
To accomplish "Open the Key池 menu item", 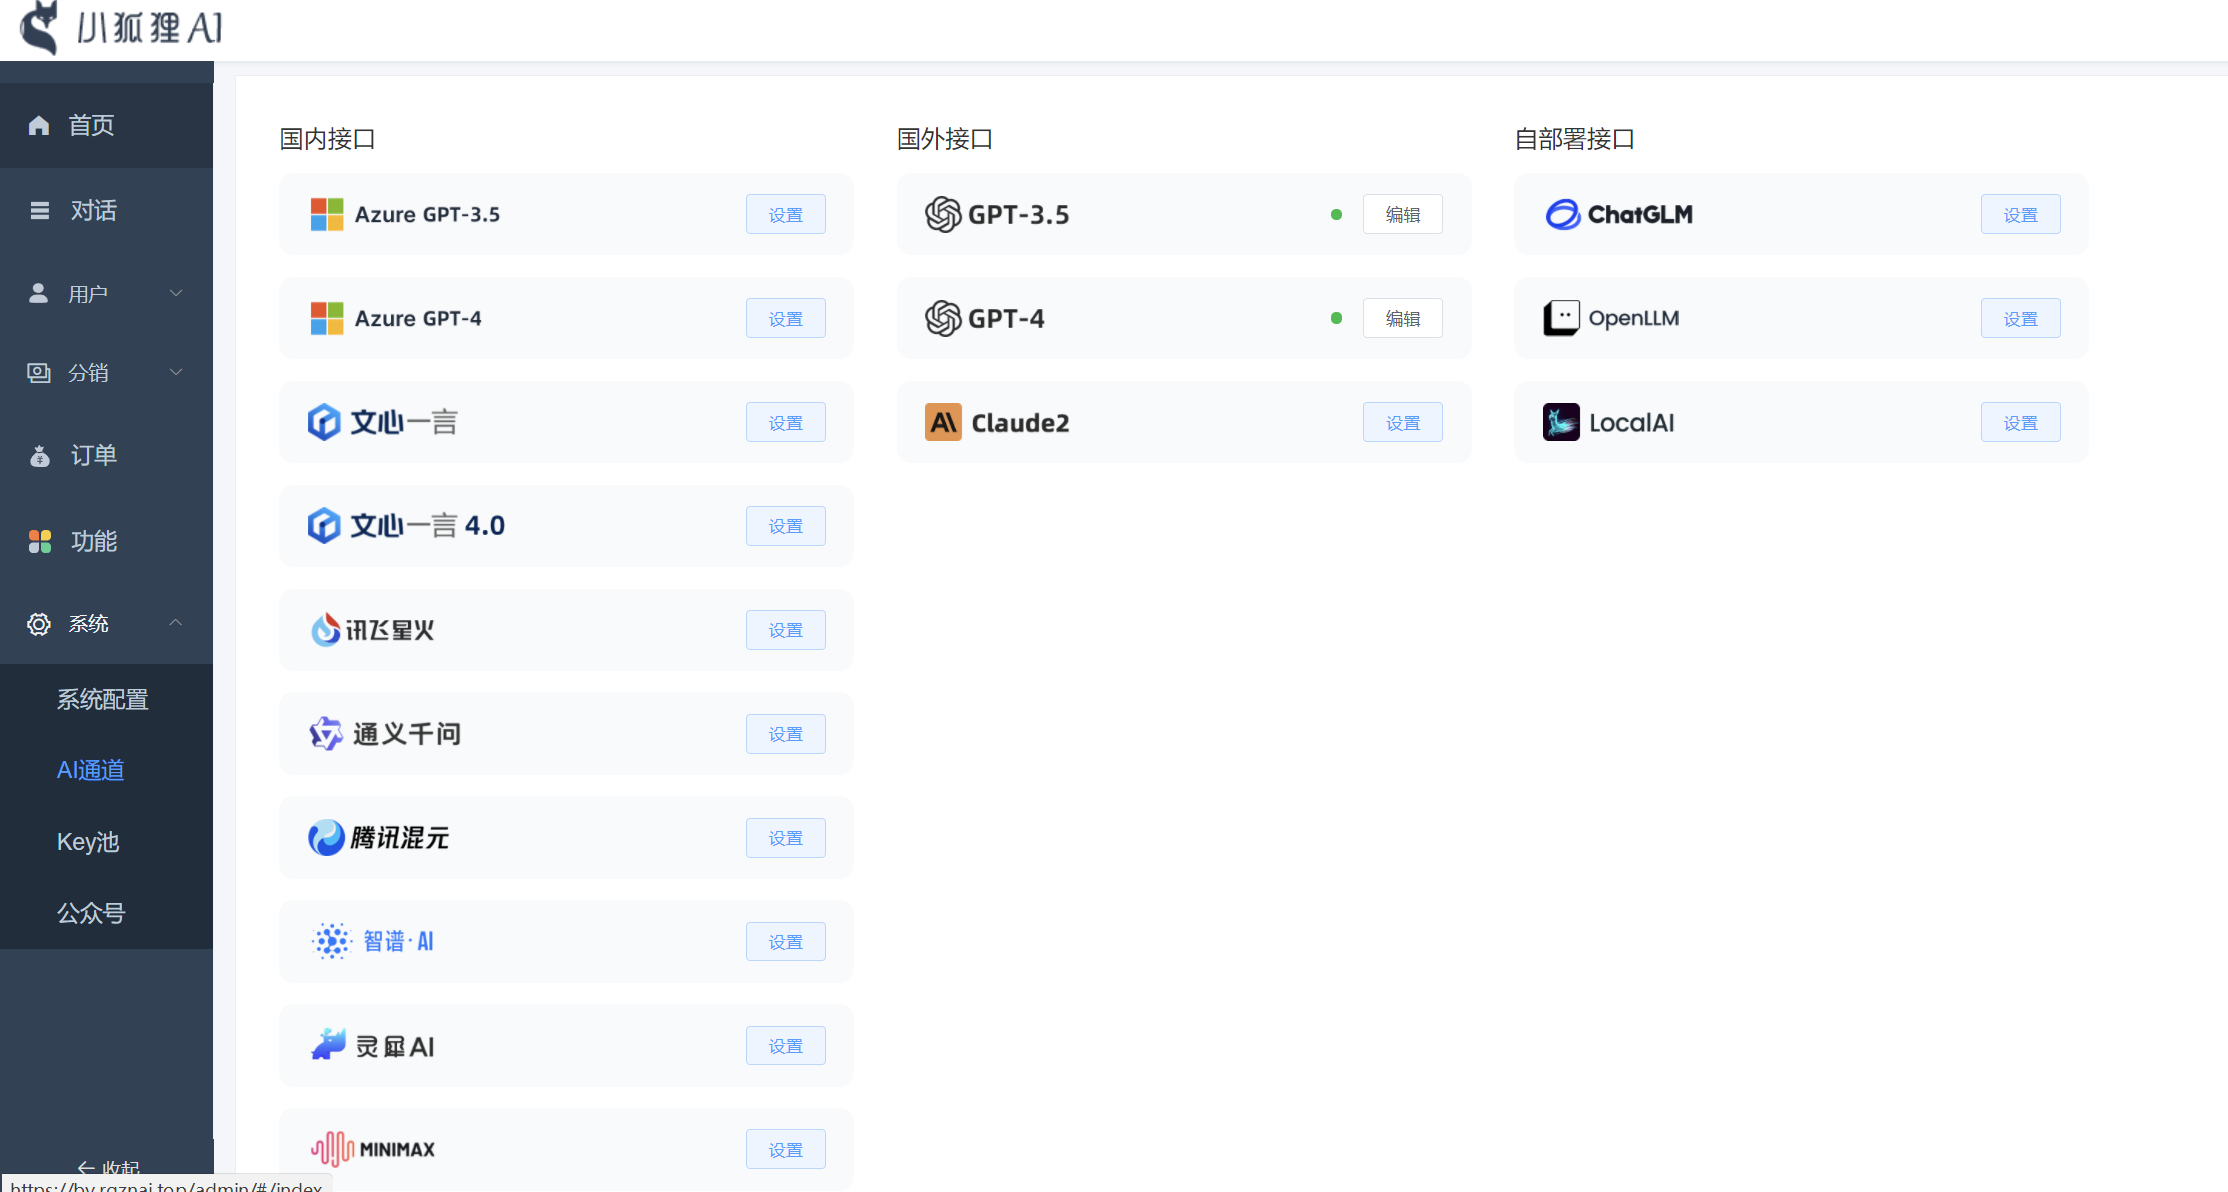I will point(88,842).
